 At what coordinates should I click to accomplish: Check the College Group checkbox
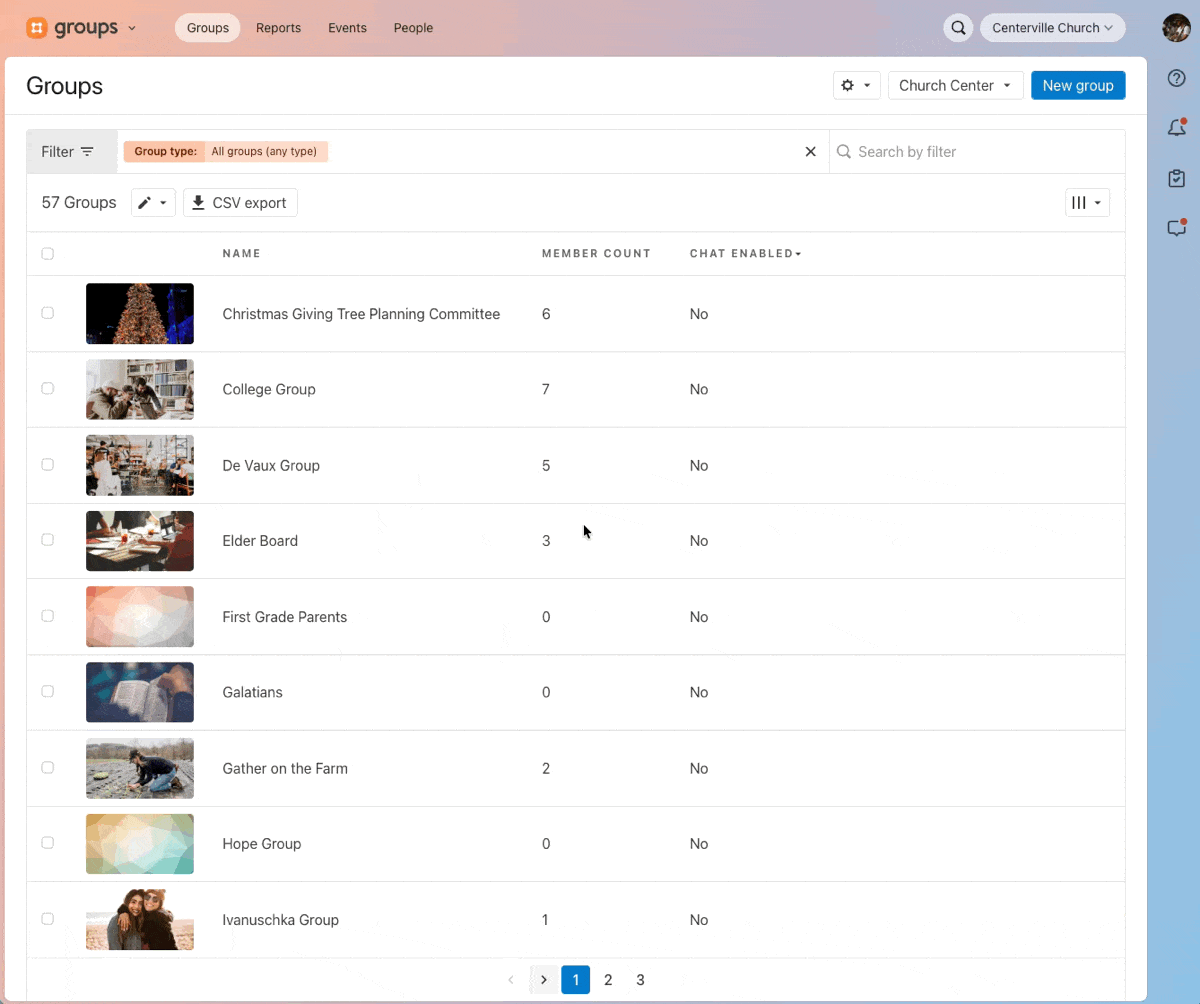tap(47, 388)
